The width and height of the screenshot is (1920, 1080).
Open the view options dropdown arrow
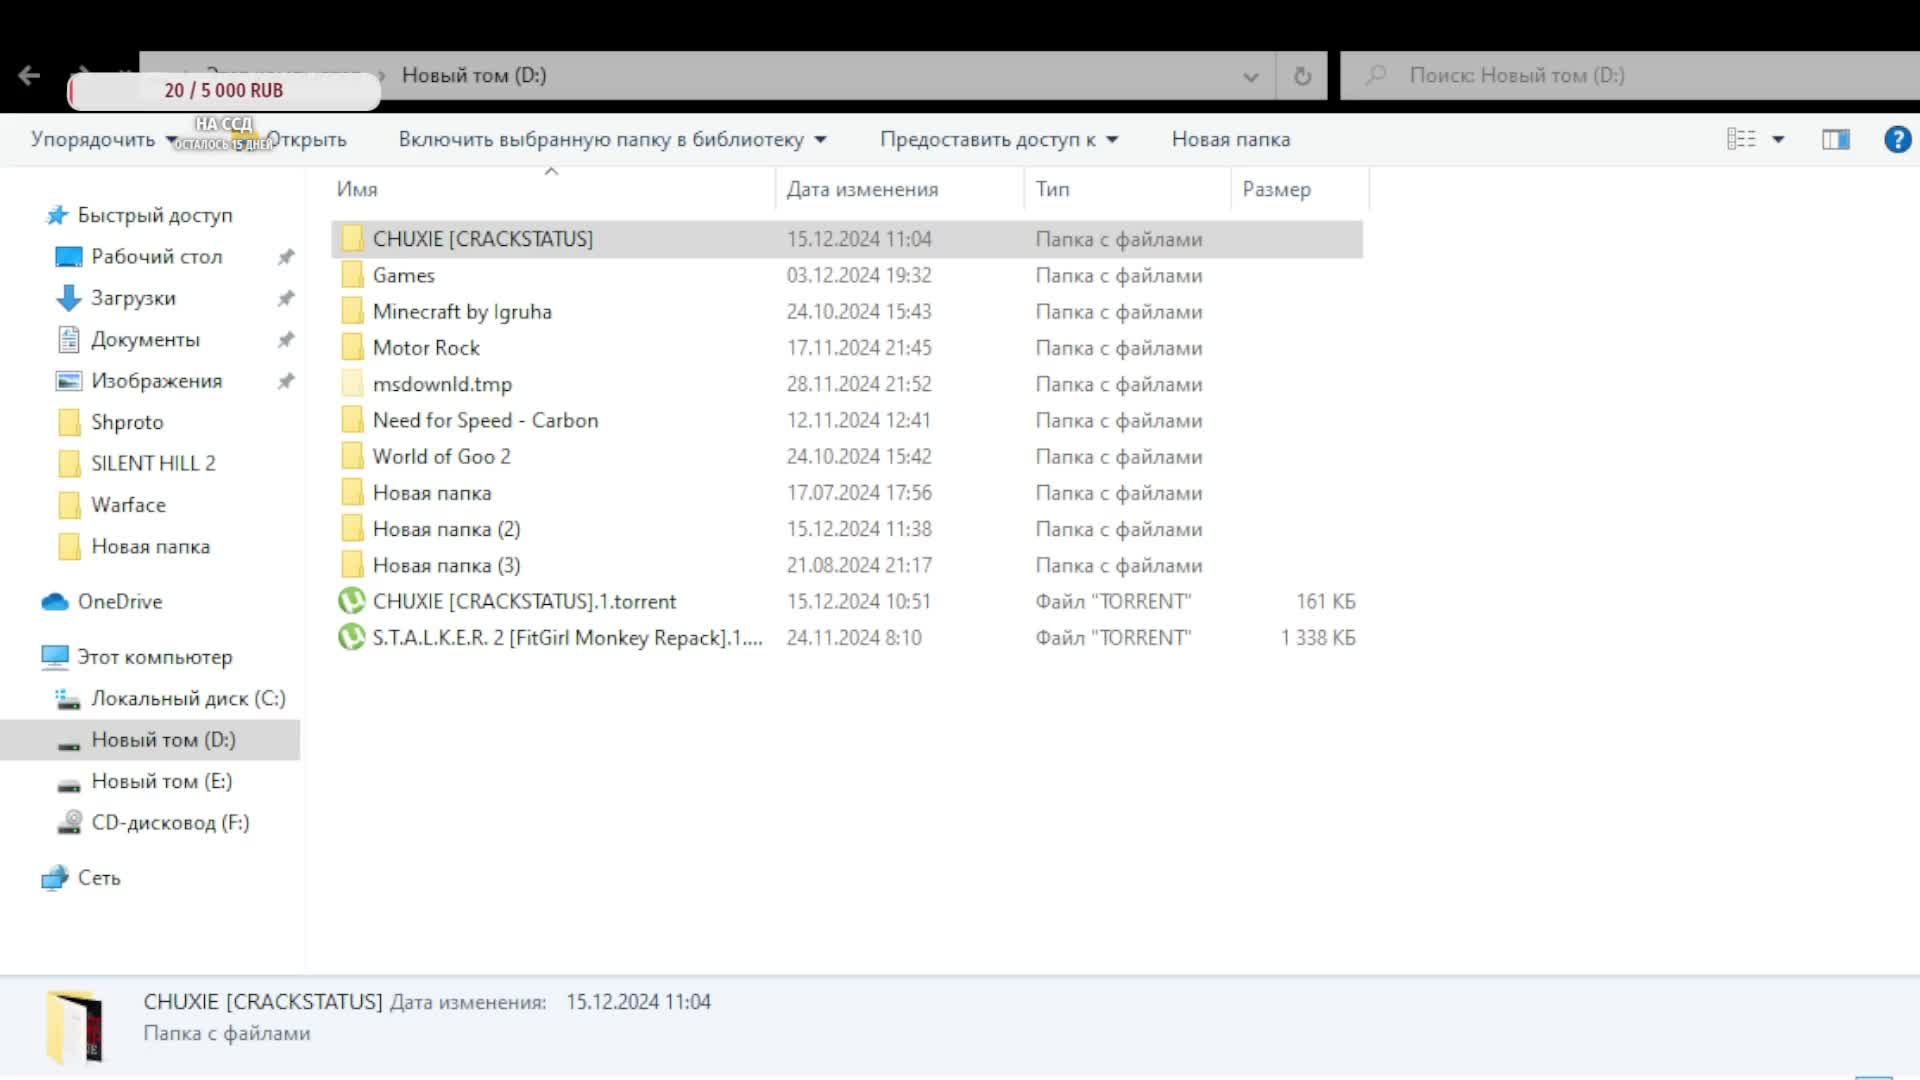(1778, 139)
